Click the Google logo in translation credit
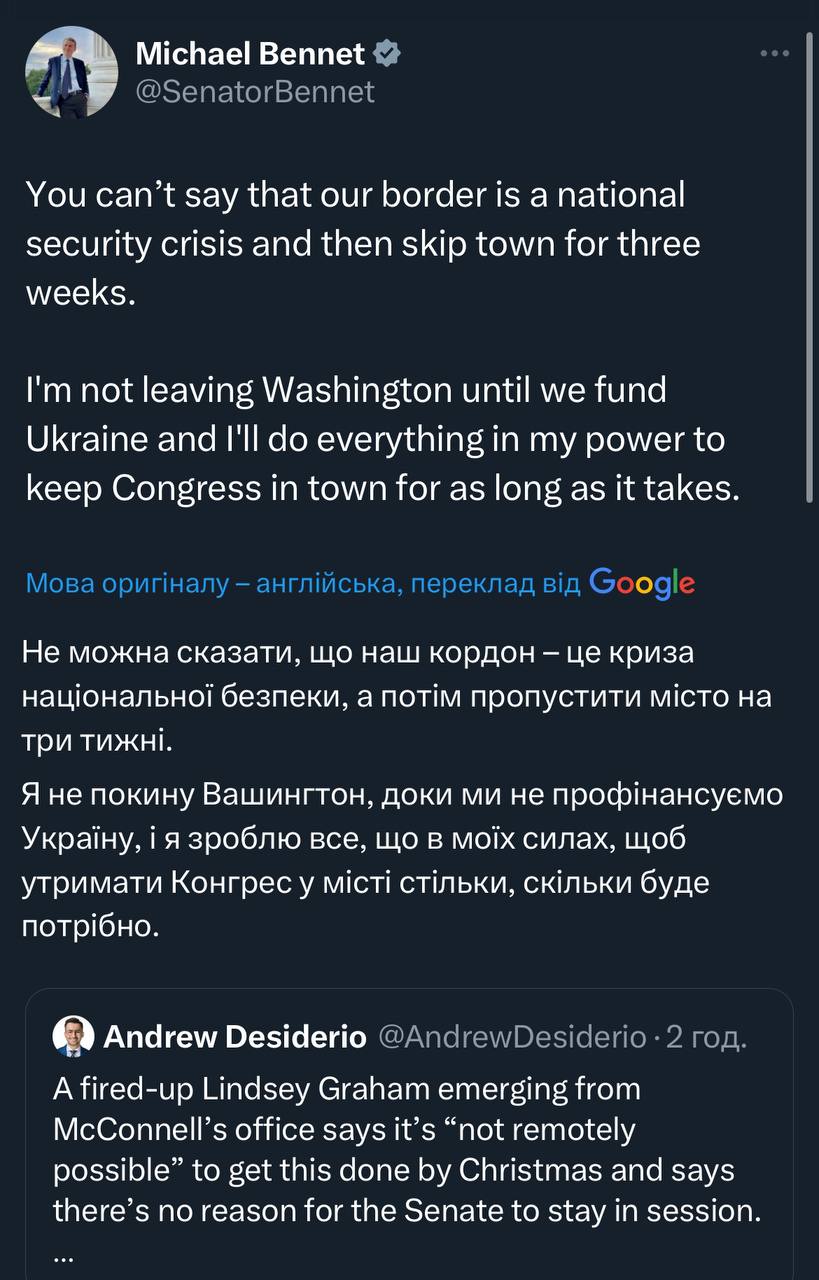 pyautogui.click(x=642, y=583)
